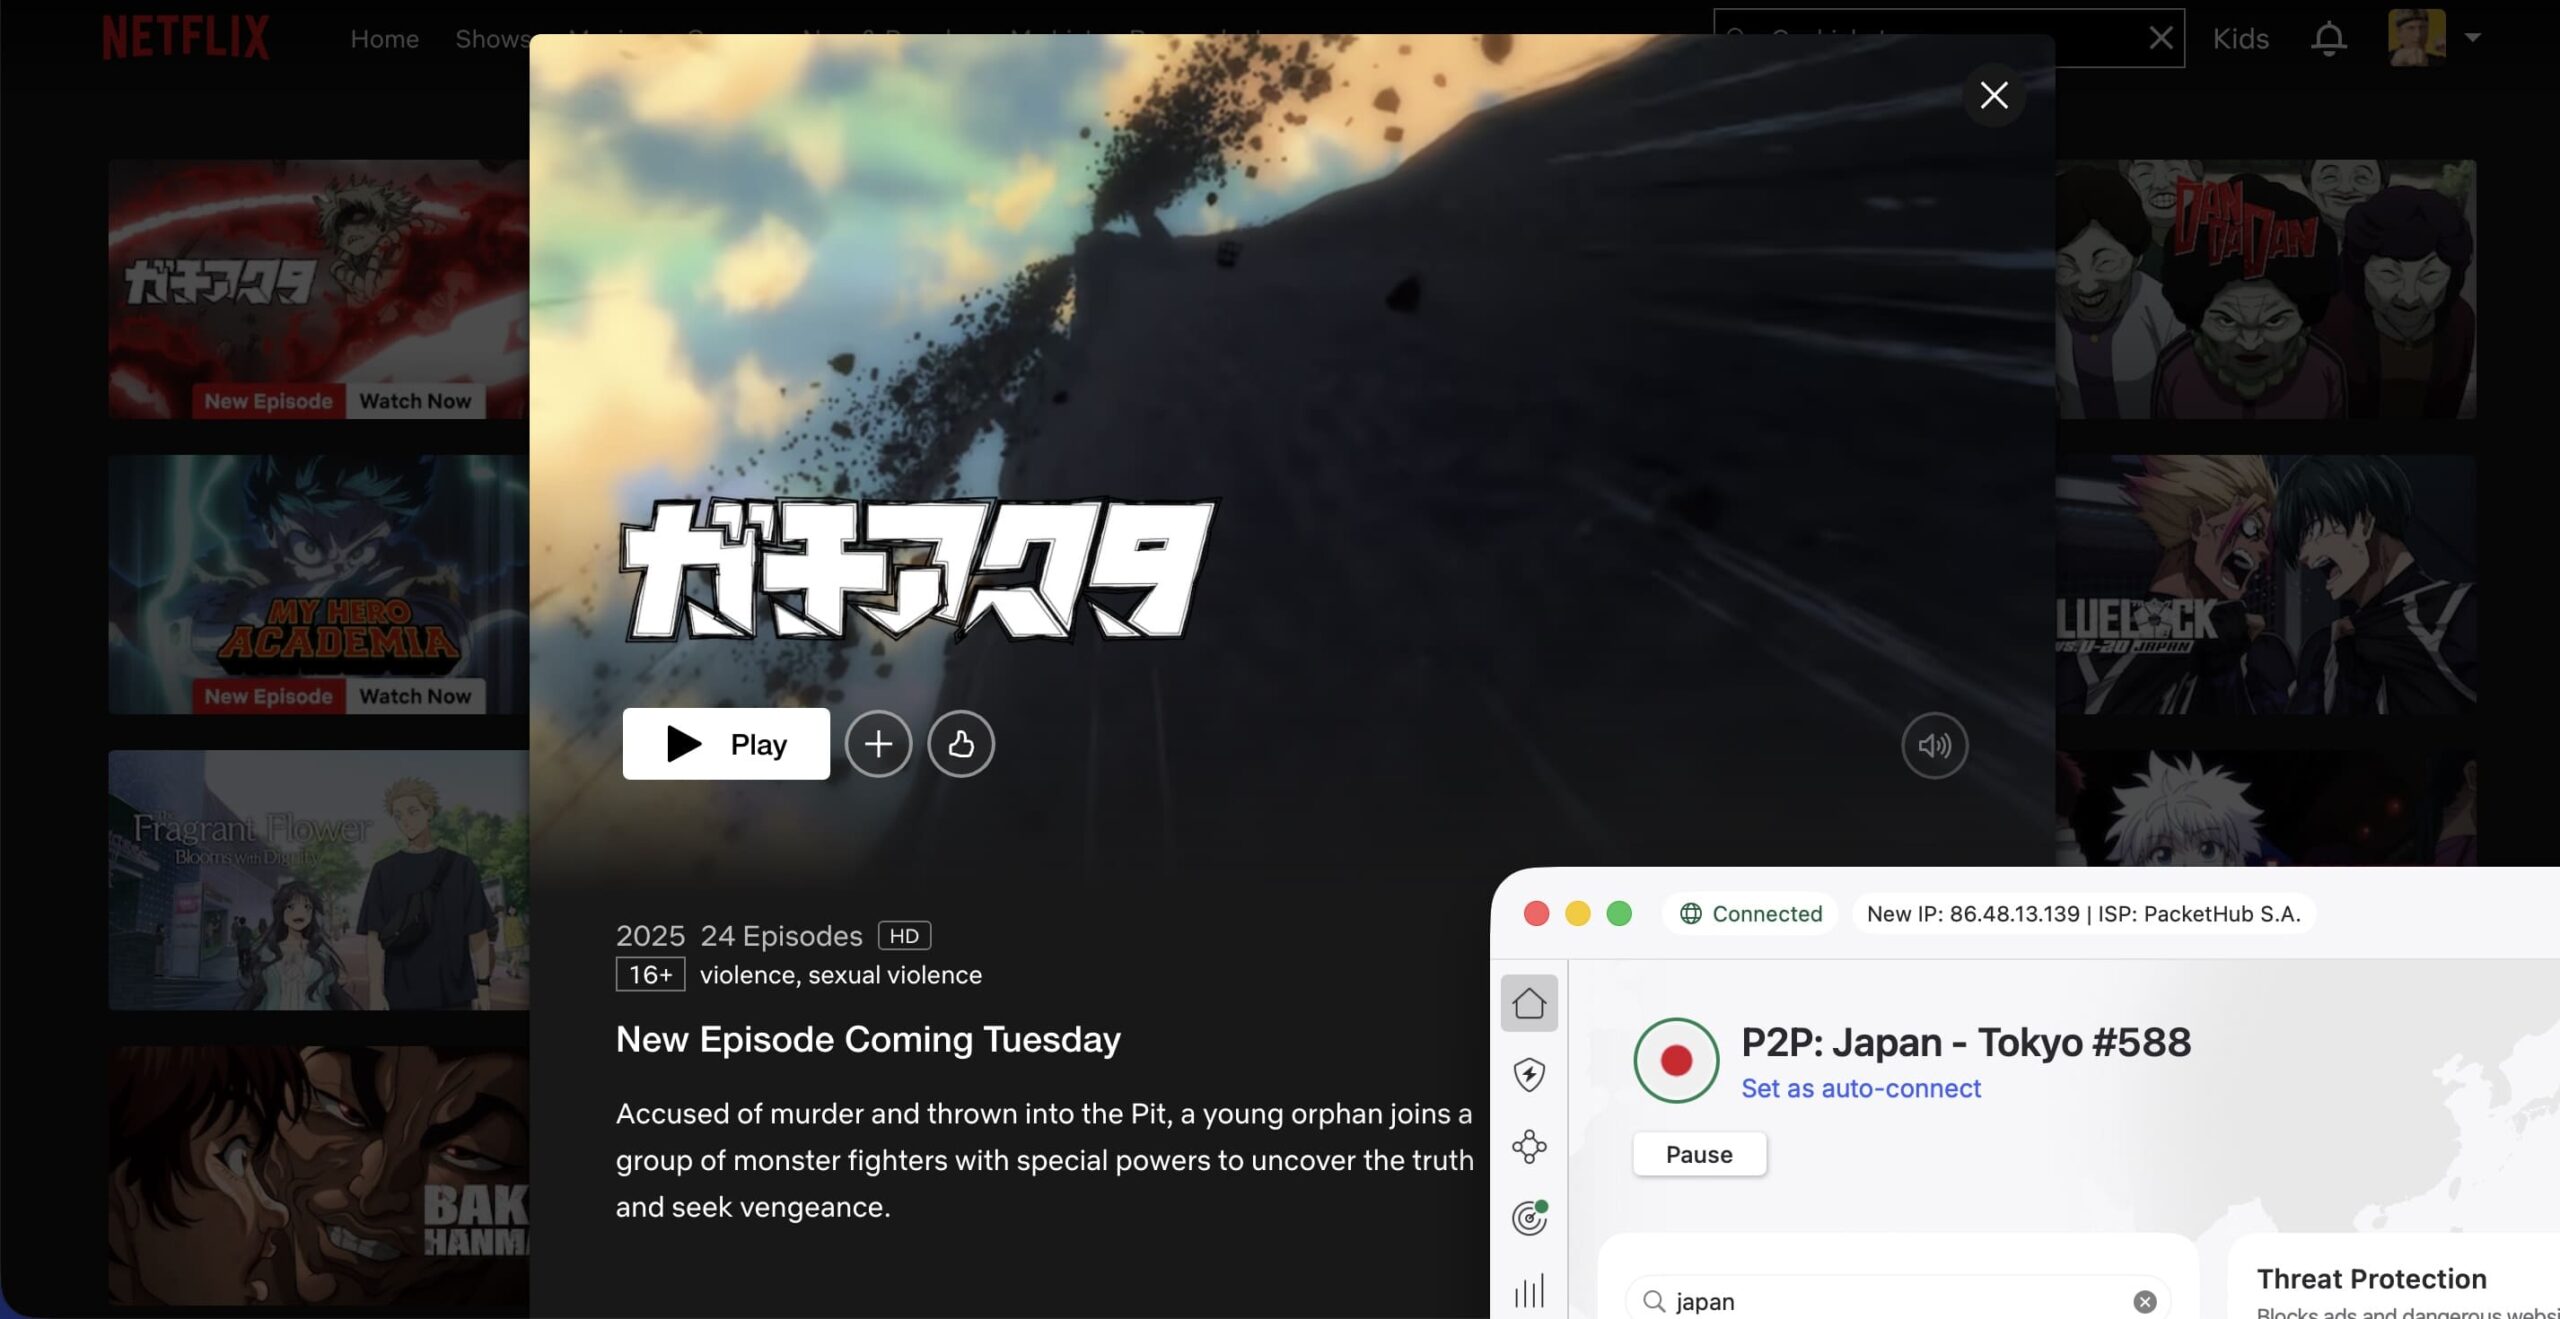Add the show to My List
The height and width of the screenshot is (1319, 2560).
pyautogui.click(x=878, y=743)
